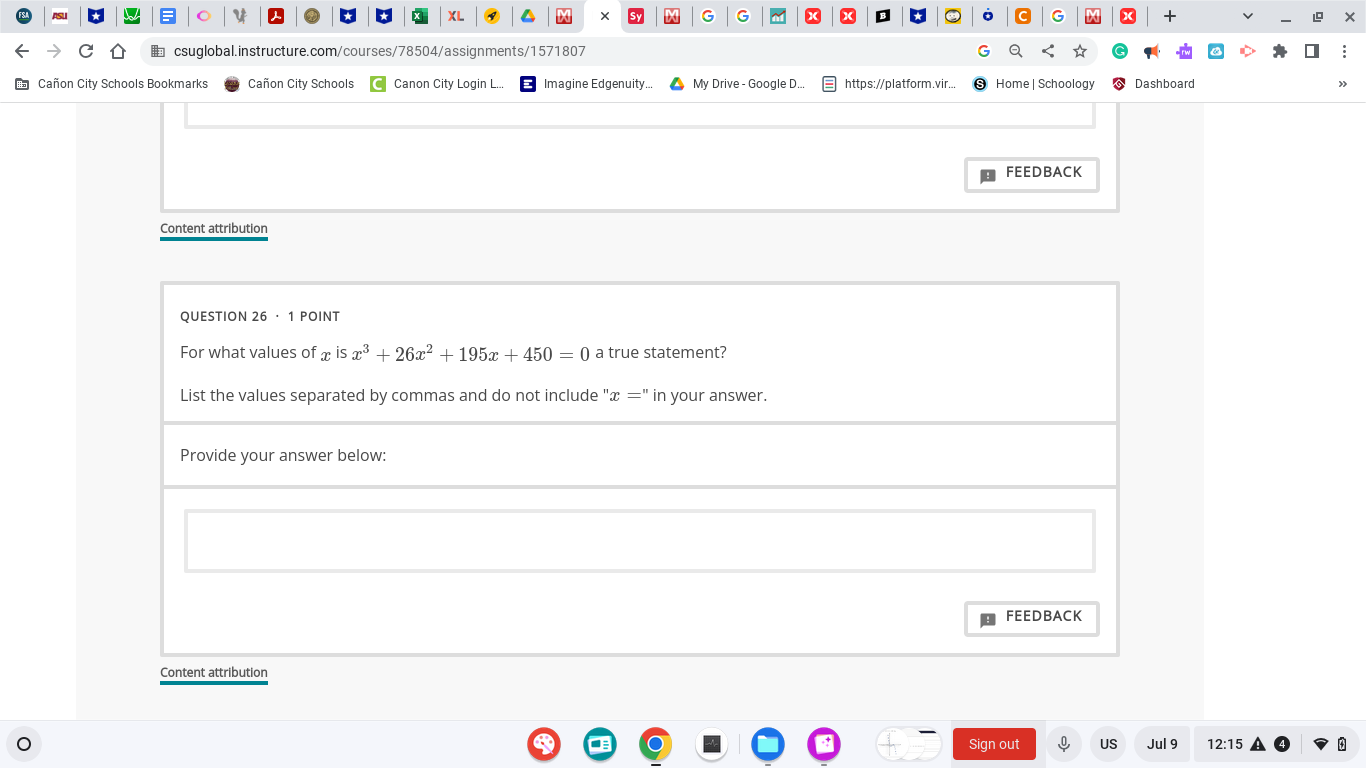The image size is (1366, 768).
Task: Click the FEEDBACK button for Question 26
Action: (1031, 618)
